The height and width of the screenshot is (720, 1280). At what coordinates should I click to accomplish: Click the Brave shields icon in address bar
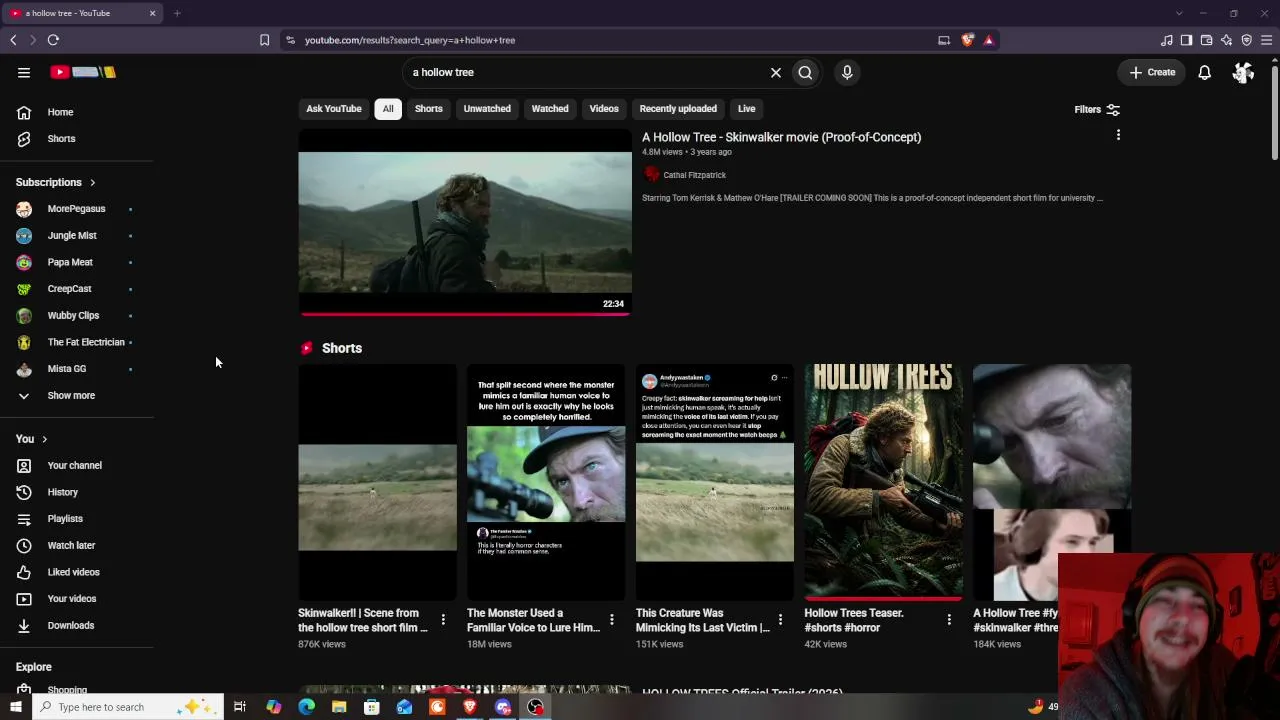(x=967, y=40)
